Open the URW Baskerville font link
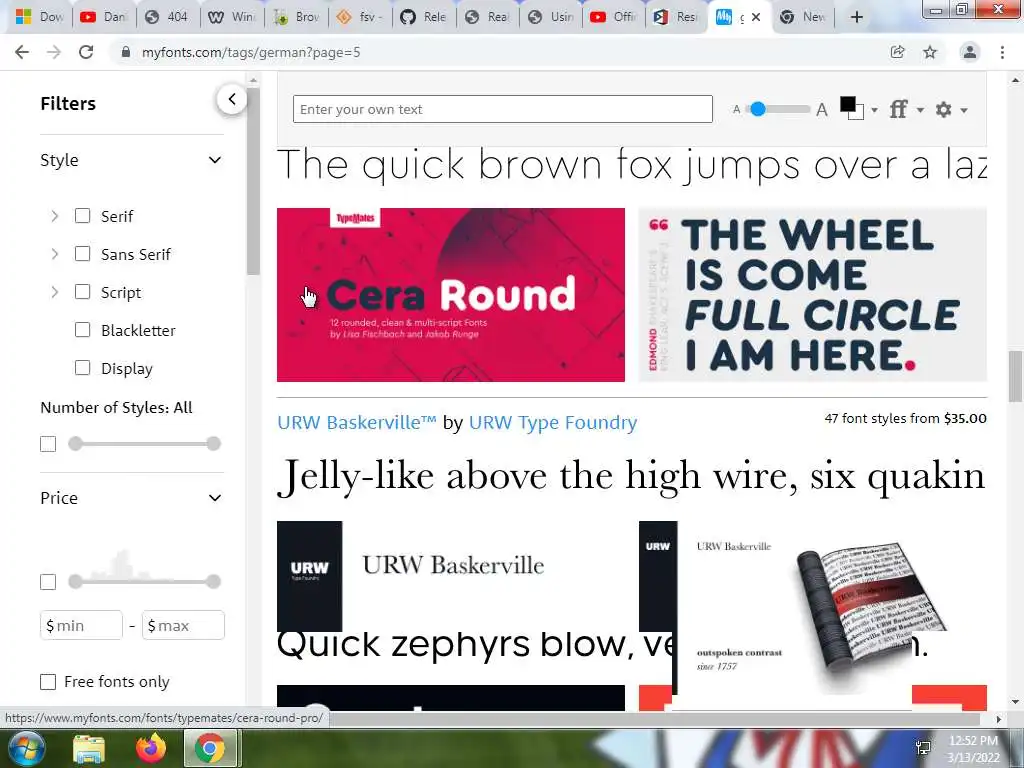Viewport: 1024px width, 768px height. click(x=357, y=423)
